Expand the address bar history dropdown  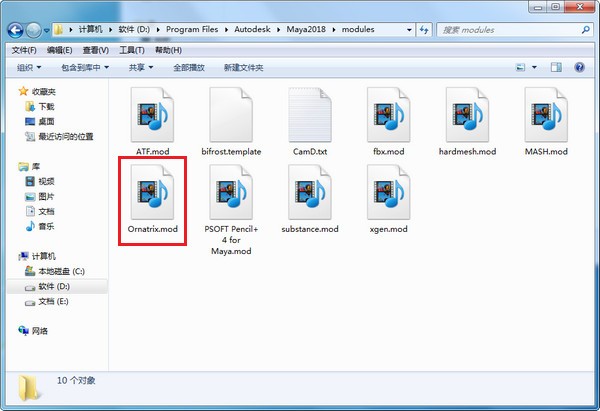point(409,29)
